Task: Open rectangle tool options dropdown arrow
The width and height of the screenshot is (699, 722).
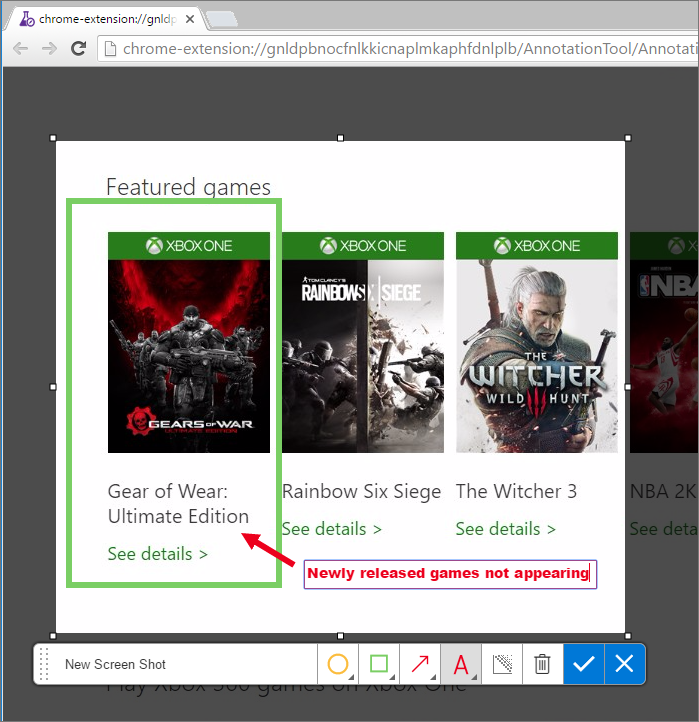Action: (392, 677)
